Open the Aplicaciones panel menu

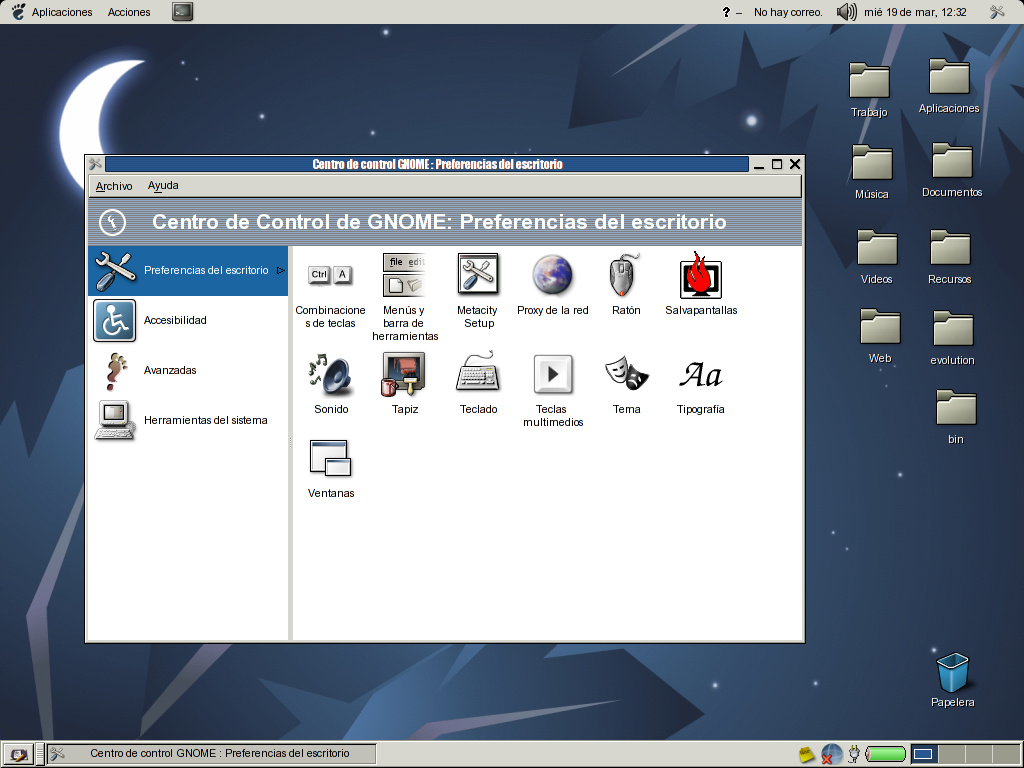point(62,12)
